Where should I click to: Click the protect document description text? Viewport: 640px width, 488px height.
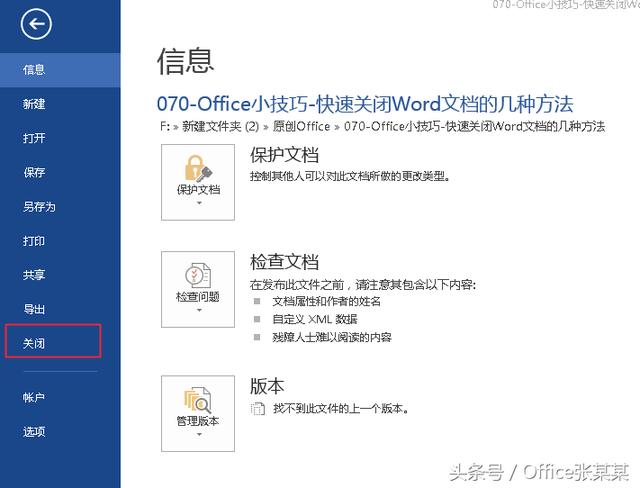tap(350, 177)
